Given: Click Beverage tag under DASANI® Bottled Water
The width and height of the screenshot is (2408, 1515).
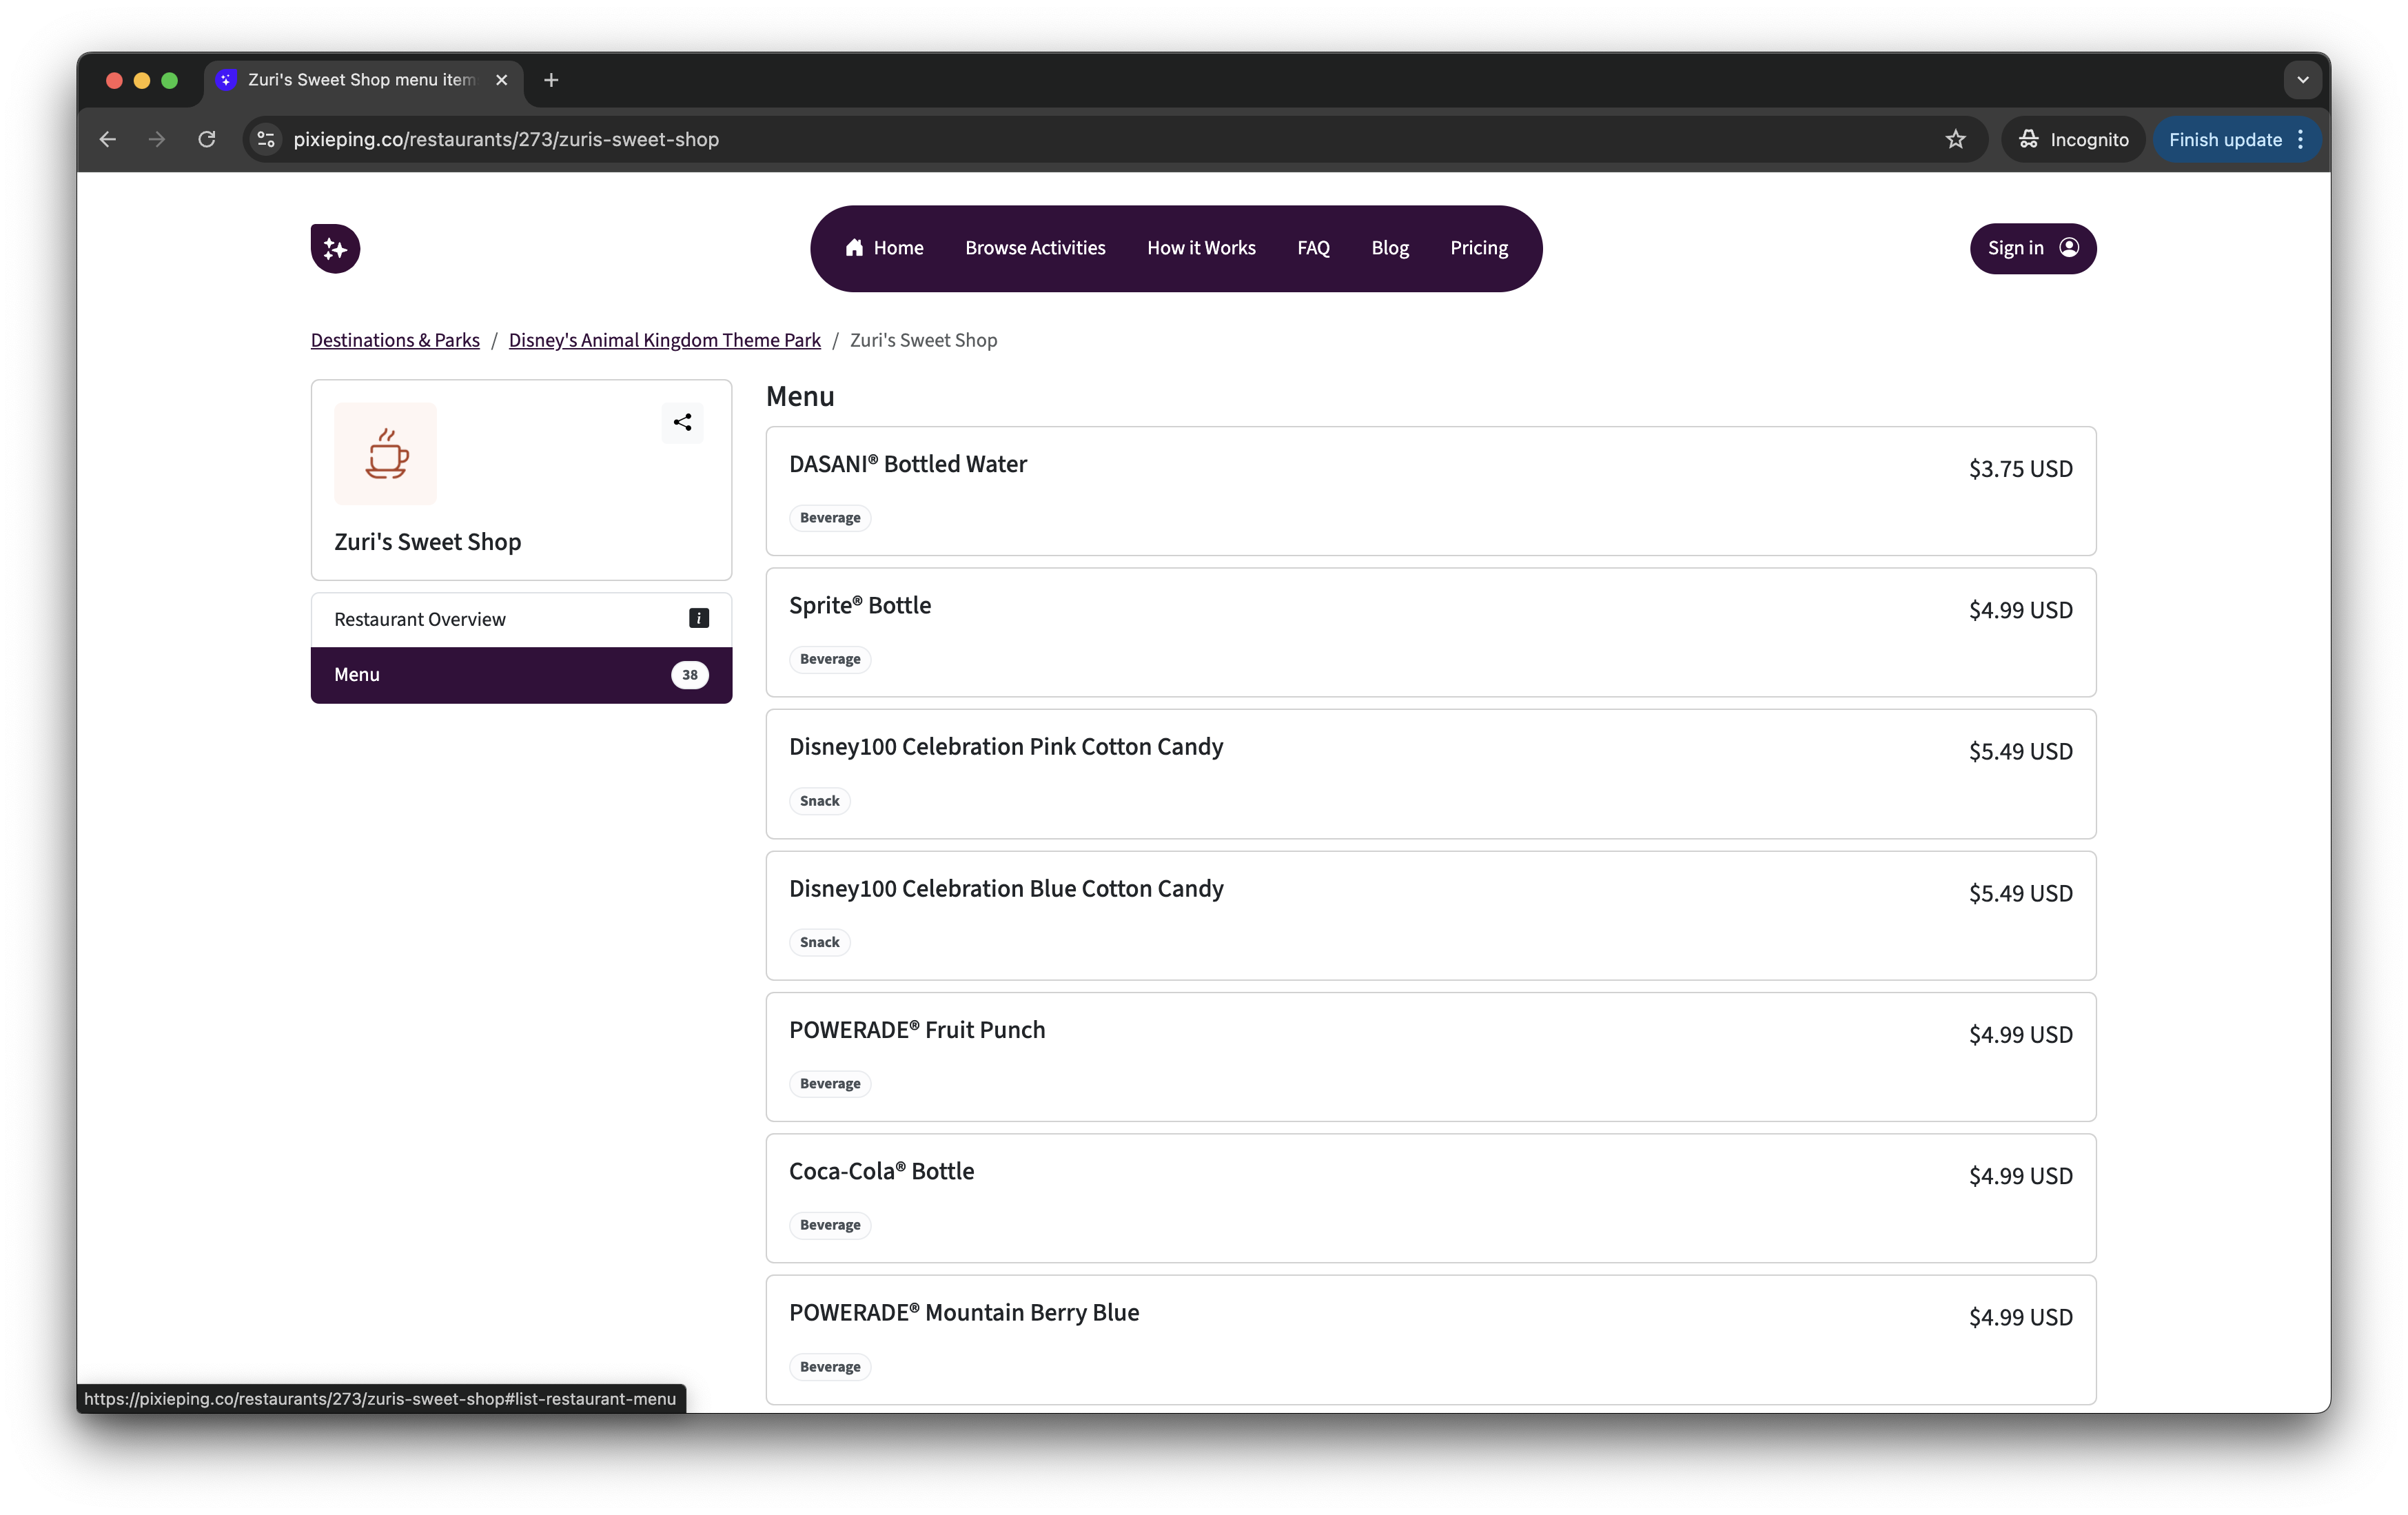Looking at the screenshot, I should pos(830,518).
